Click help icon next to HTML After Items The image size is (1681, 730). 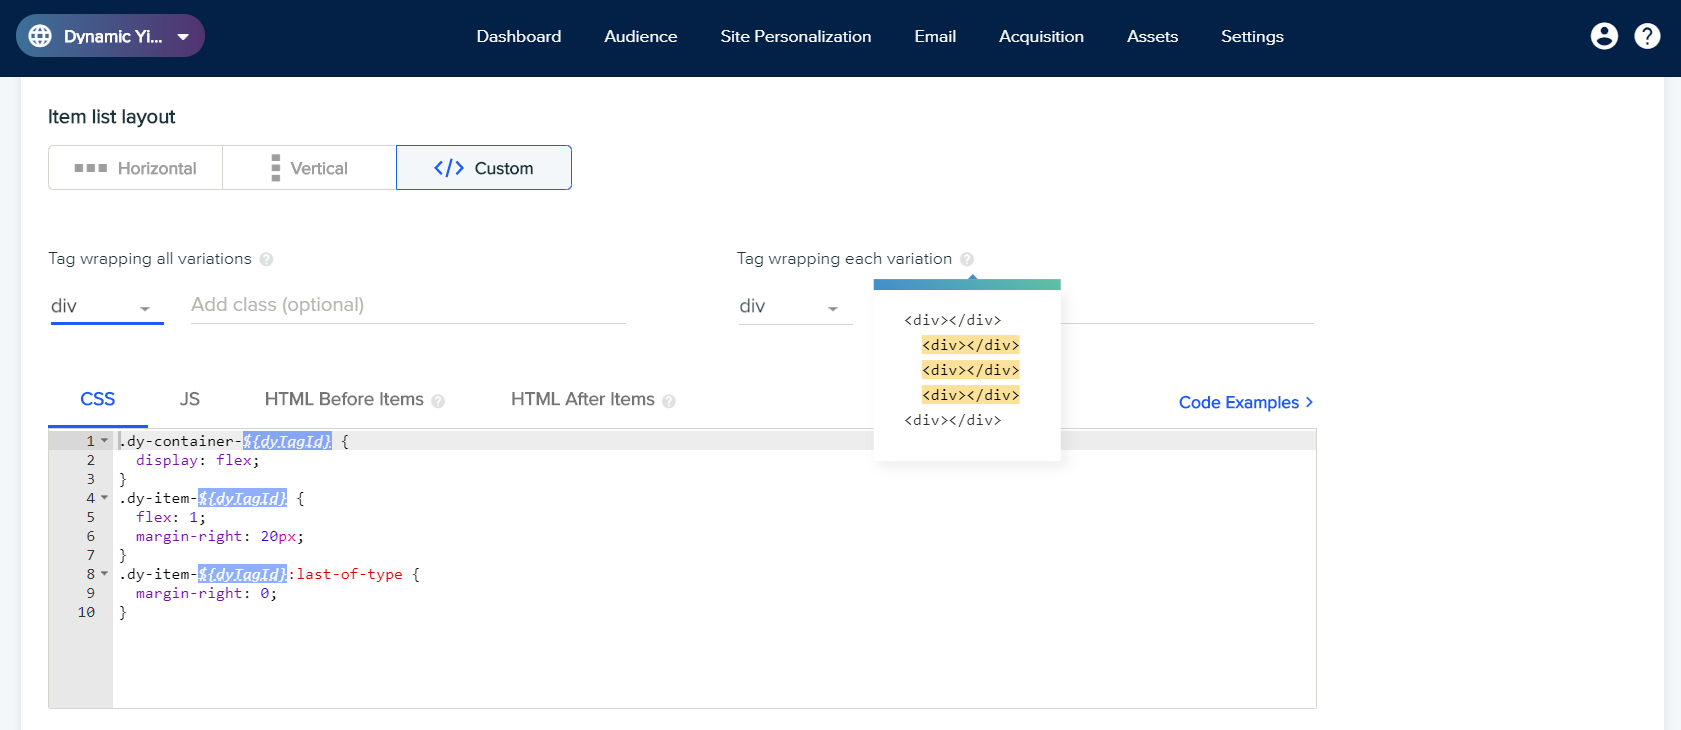click(669, 401)
